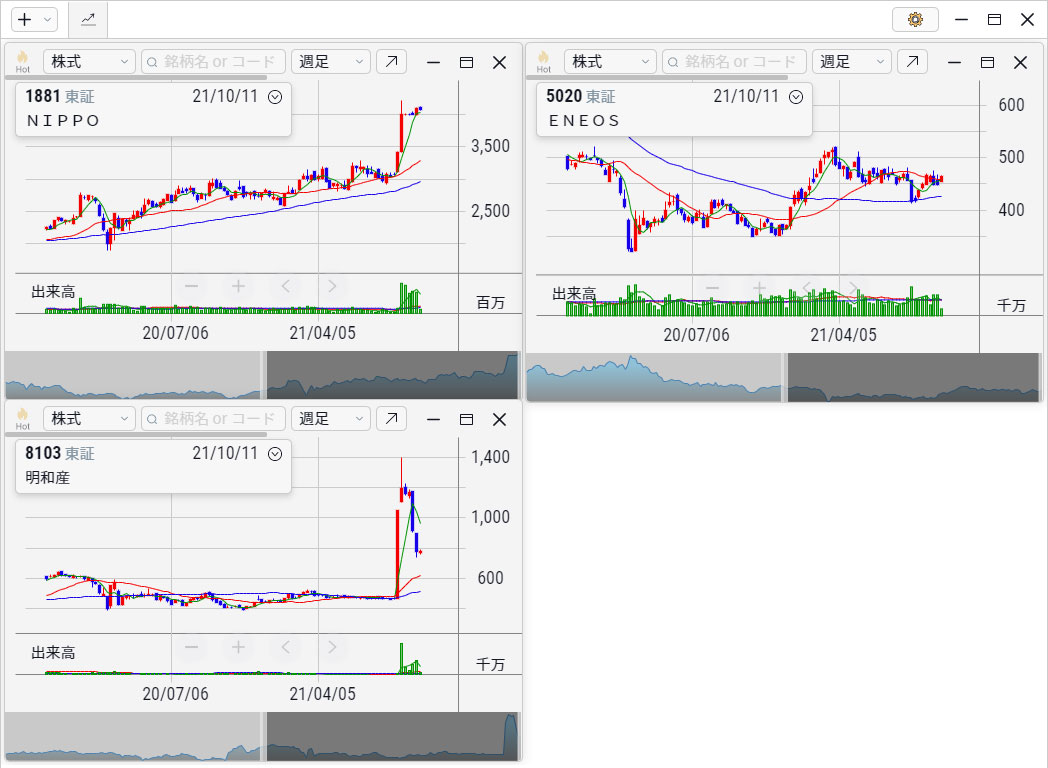
Task: Zoom out 明和産 chart with minus icon
Action: [192, 647]
